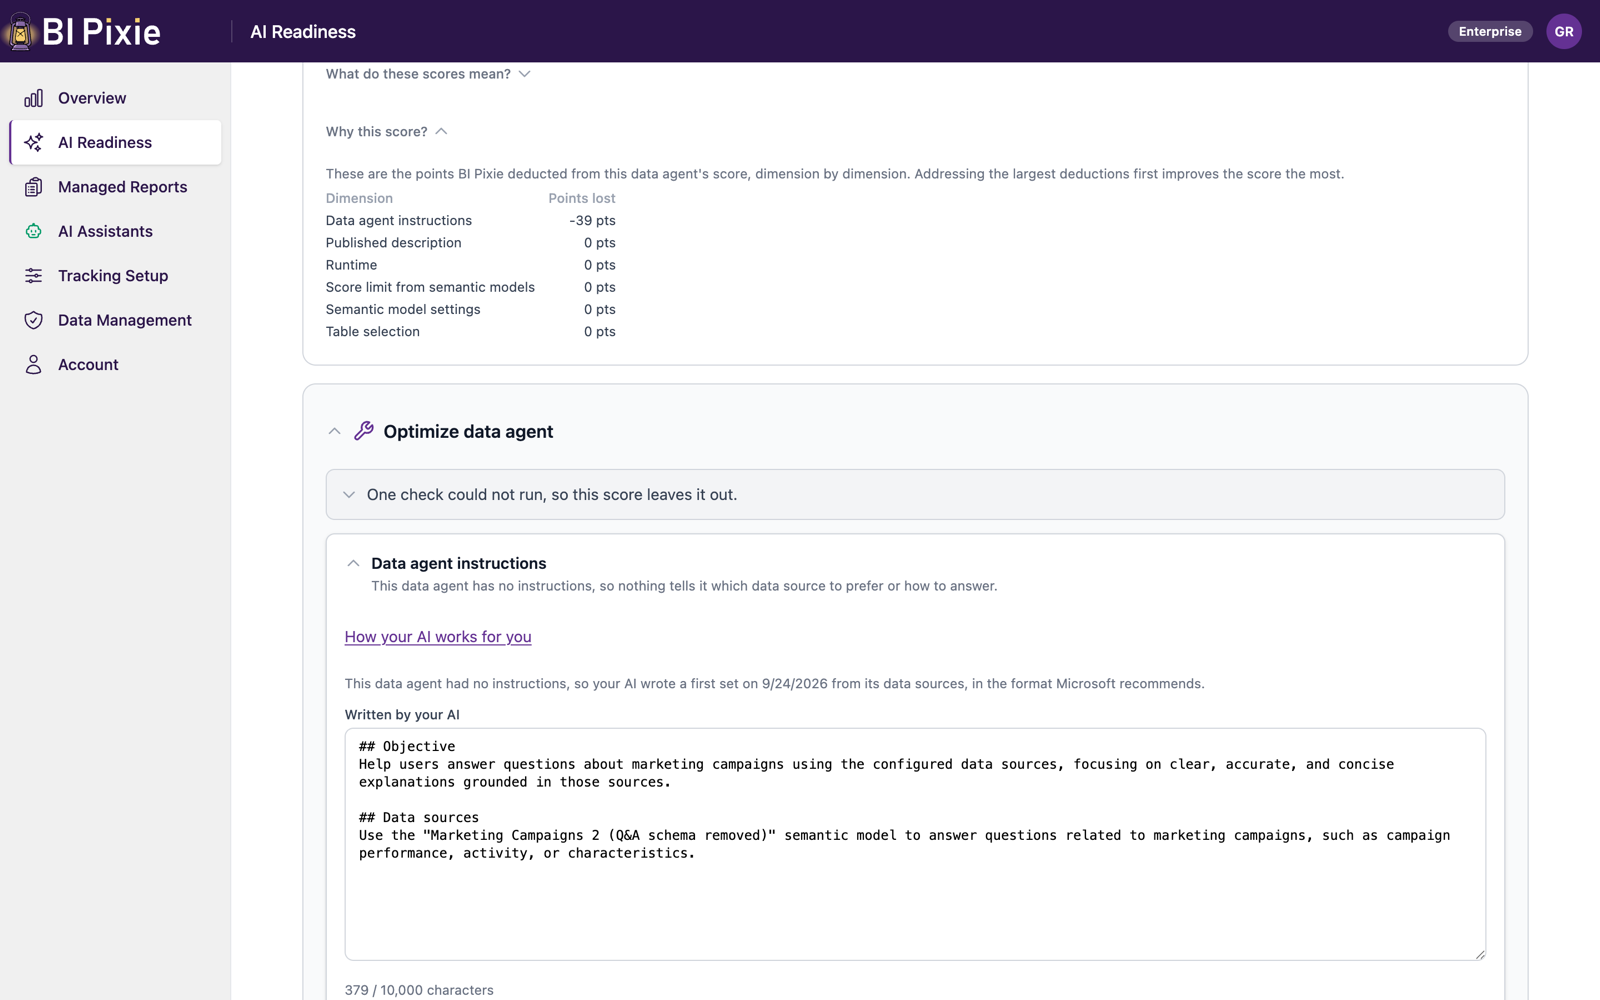The height and width of the screenshot is (1000, 1600).
Task: Click the wrench icon beside Optimize data agent
Action: click(364, 431)
